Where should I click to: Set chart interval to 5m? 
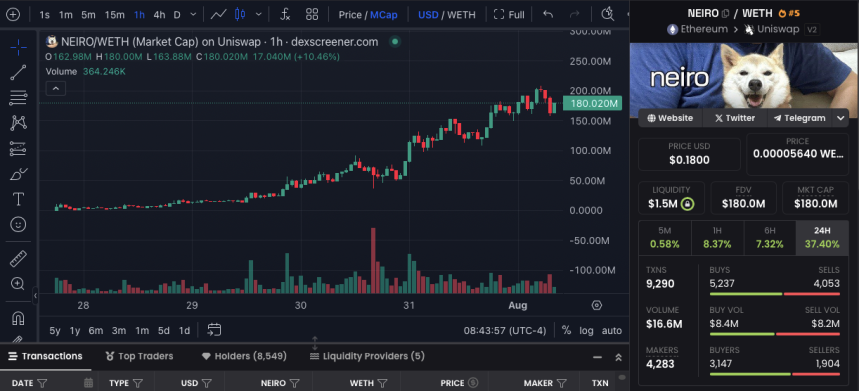click(88, 15)
